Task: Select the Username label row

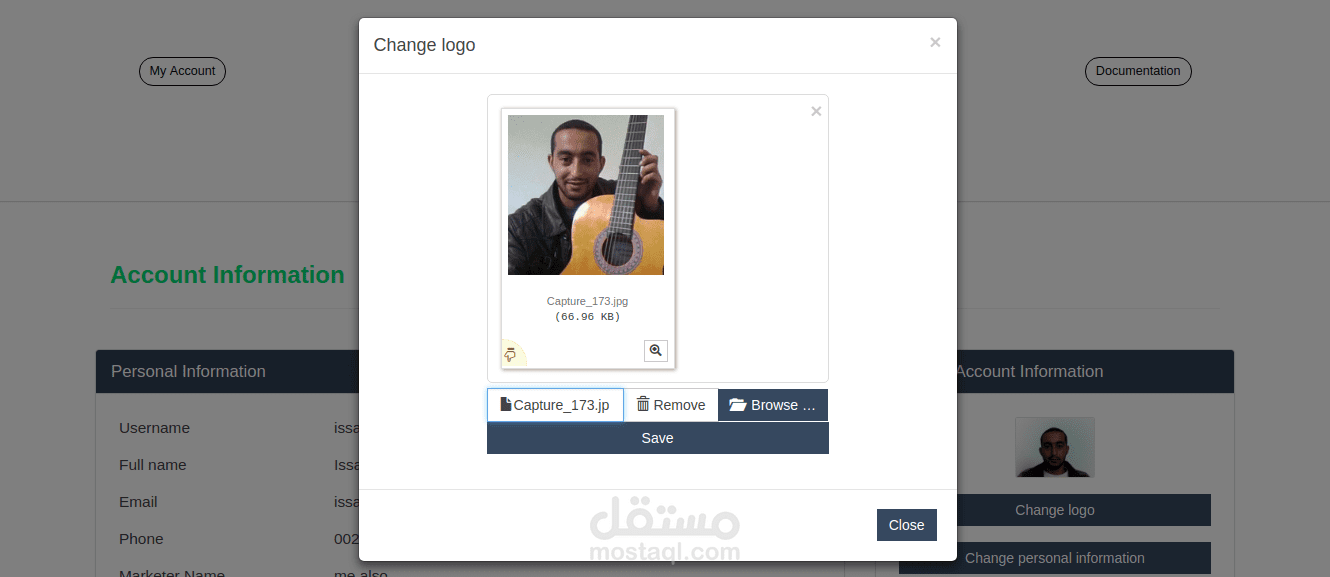Action: click(x=227, y=428)
